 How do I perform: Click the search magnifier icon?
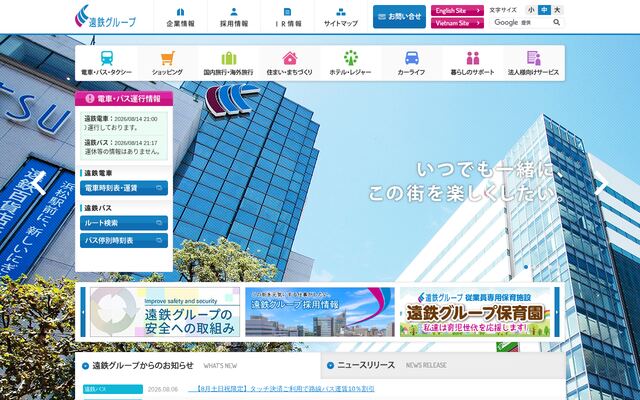pyautogui.click(x=557, y=22)
